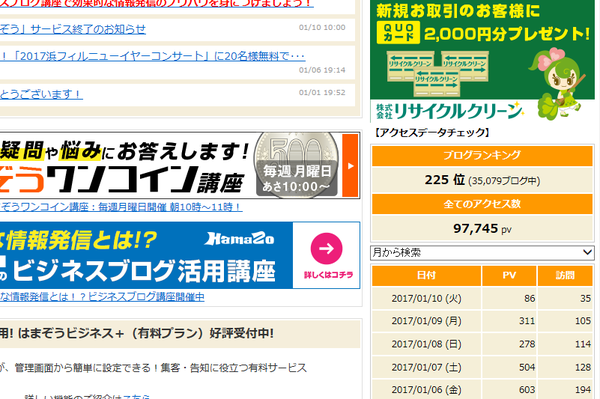This screenshot has width=600, height=399.
Task: Click the PV value 504
Action: coord(527,367)
